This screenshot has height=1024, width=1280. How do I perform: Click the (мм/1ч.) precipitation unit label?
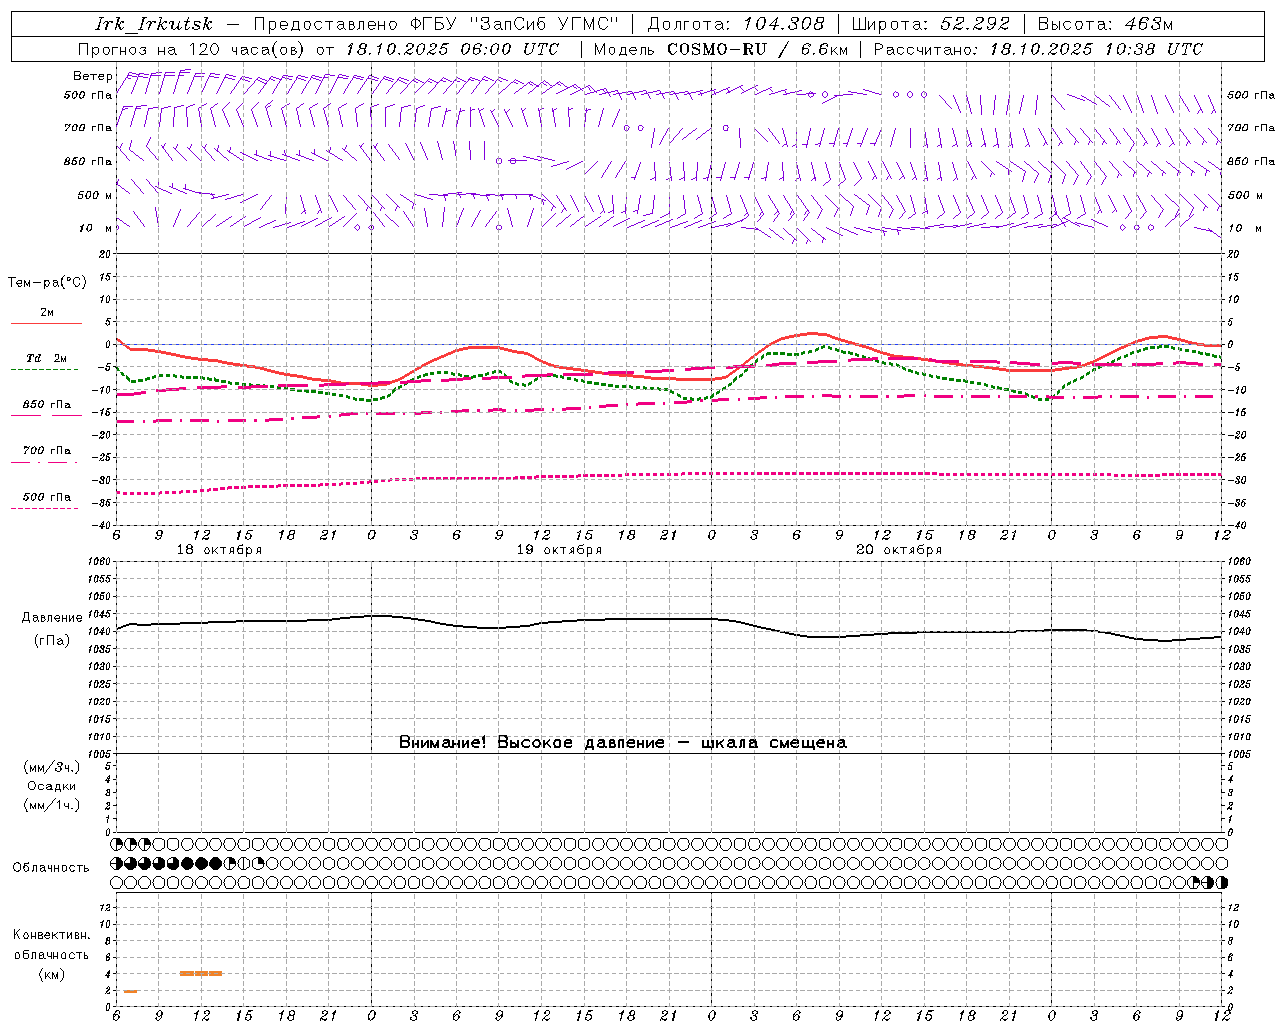coord(52,805)
